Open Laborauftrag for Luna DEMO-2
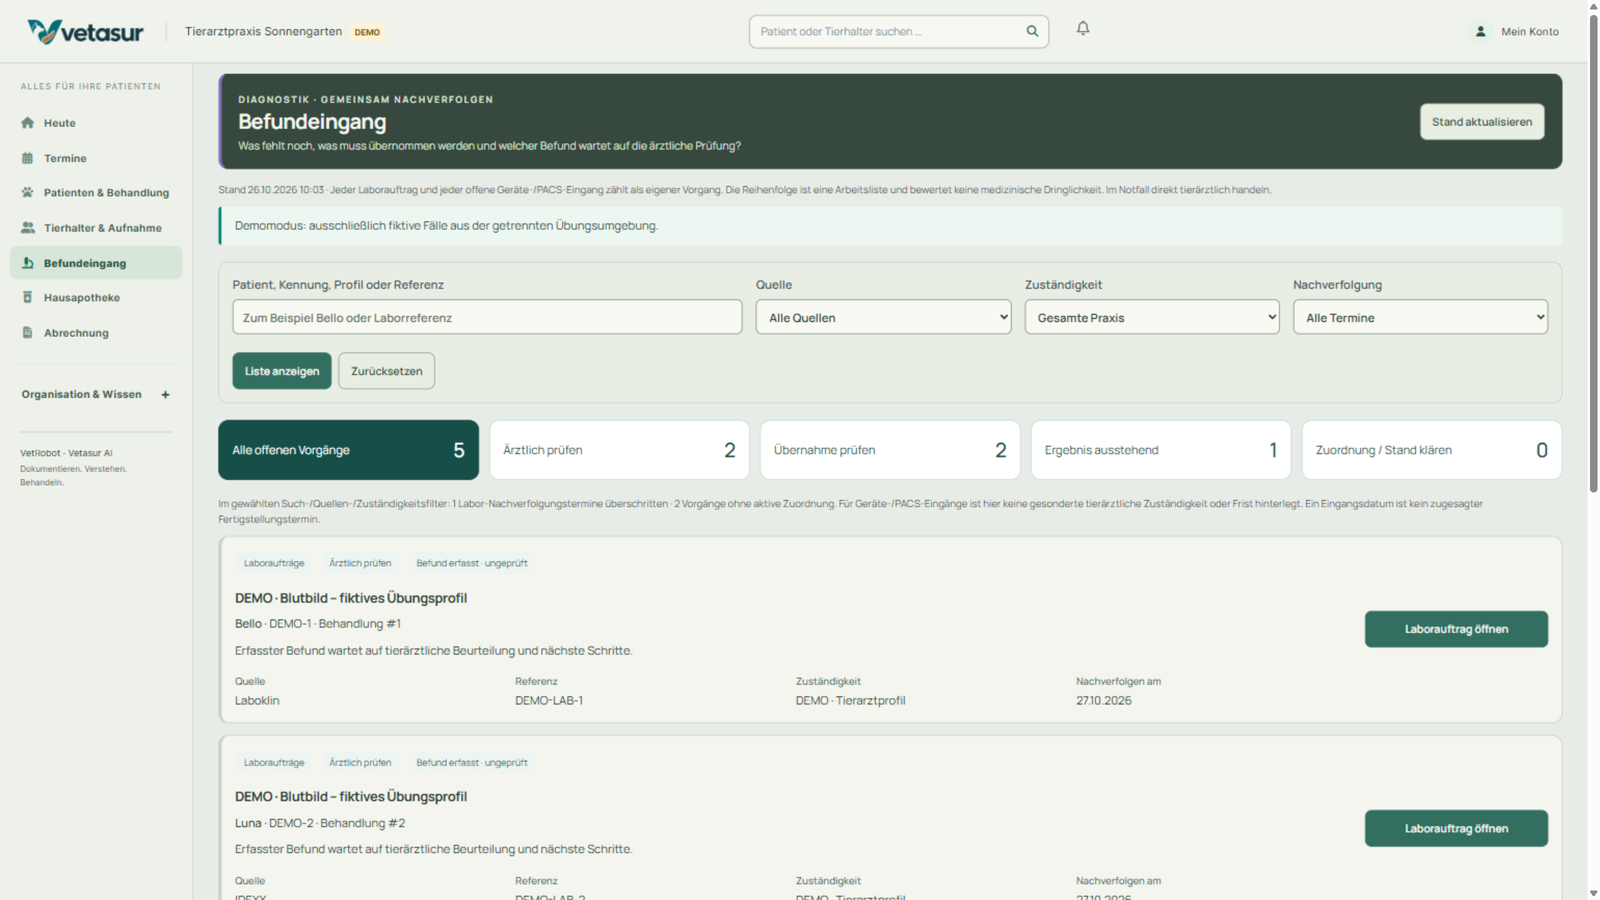 click(1456, 828)
